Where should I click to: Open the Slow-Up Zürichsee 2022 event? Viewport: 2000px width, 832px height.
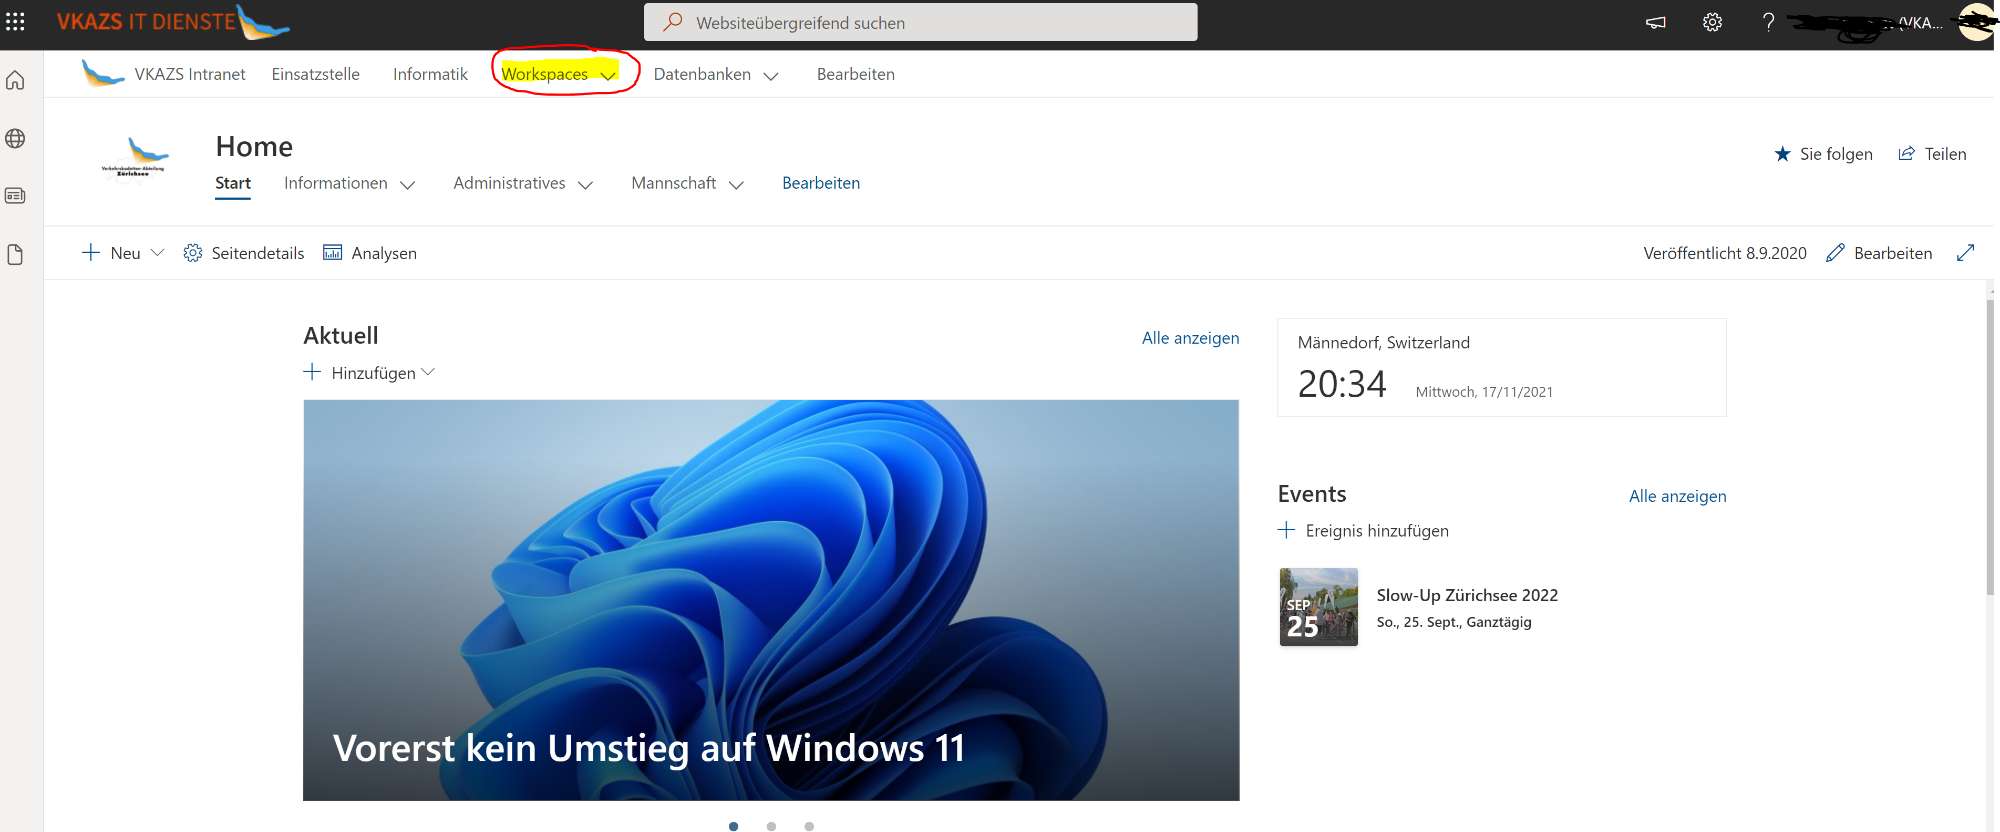click(x=1467, y=595)
